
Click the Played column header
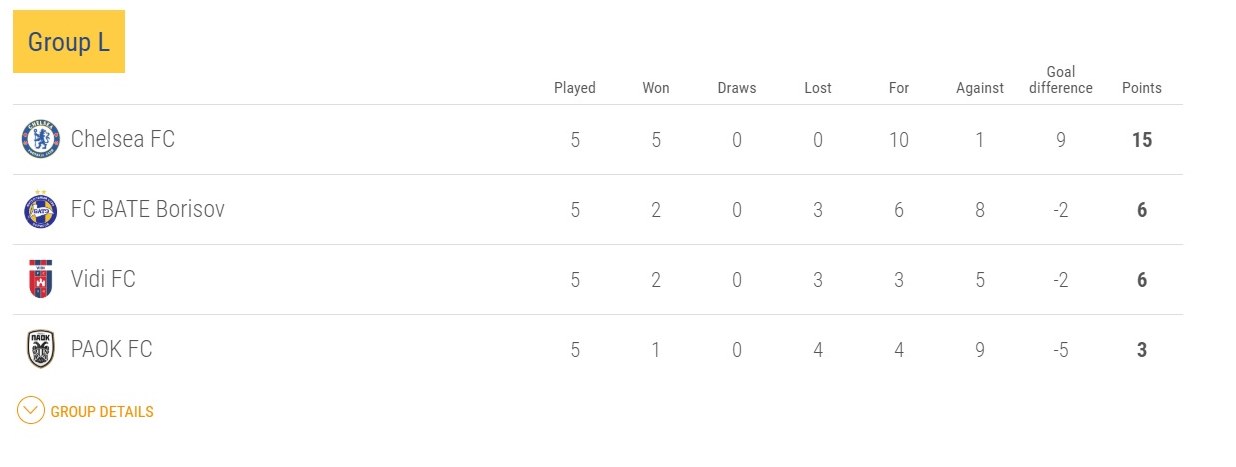pyautogui.click(x=575, y=88)
